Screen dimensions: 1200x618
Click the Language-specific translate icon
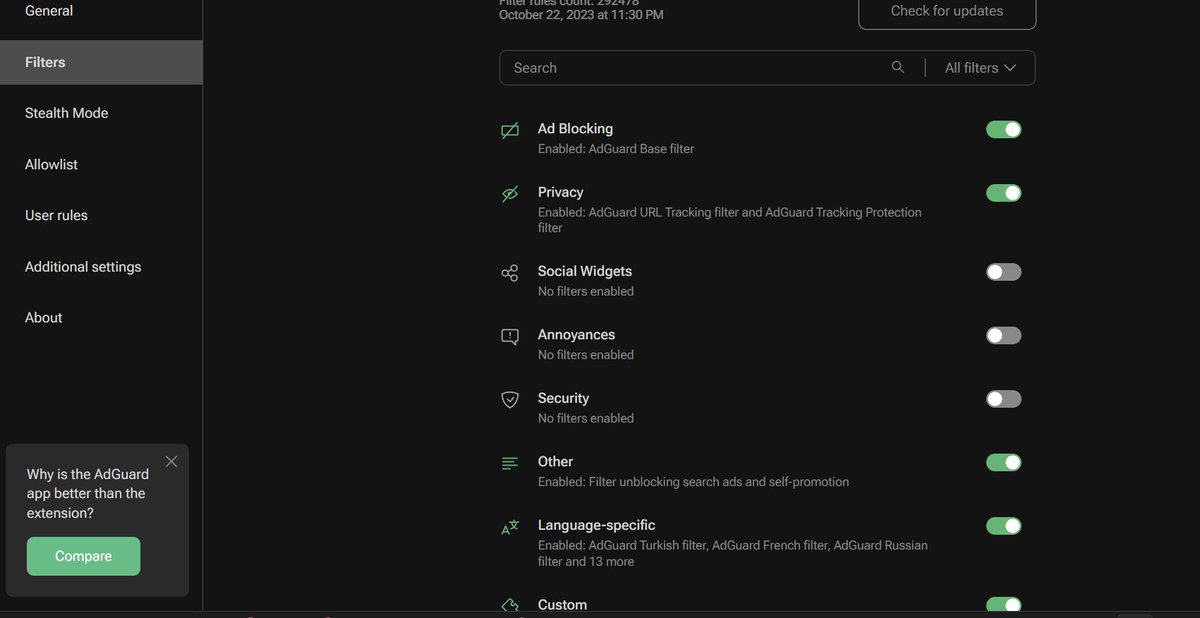[510, 527]
